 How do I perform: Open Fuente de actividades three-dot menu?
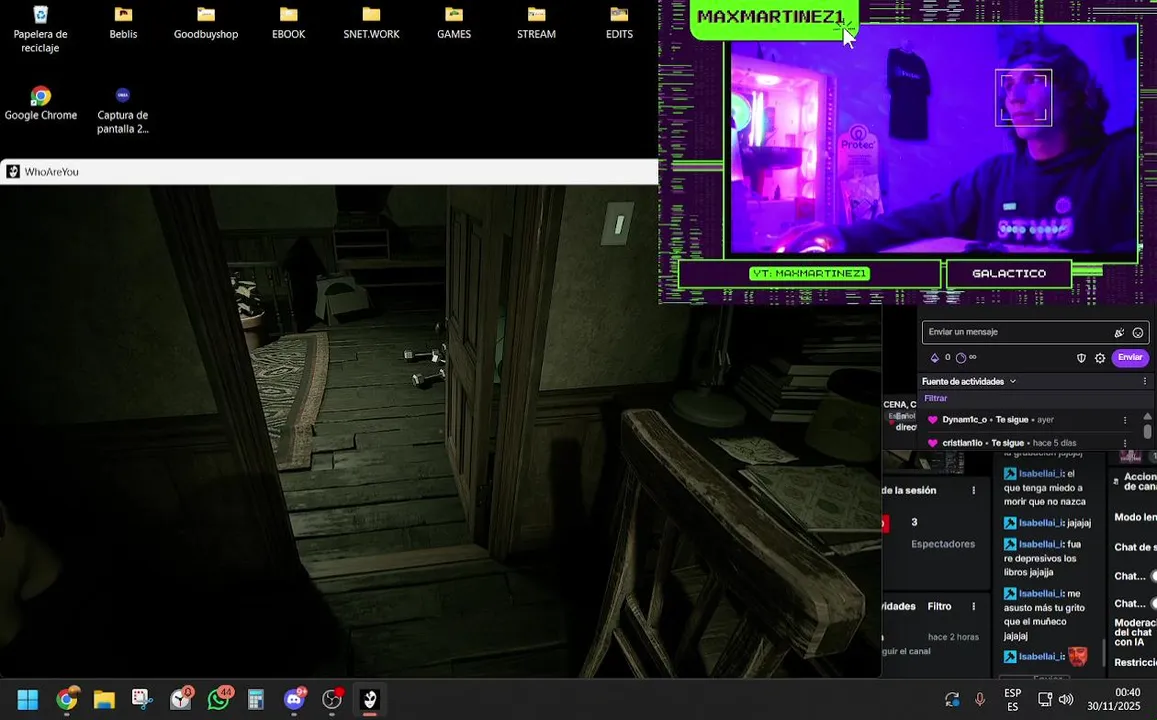click(1144, 381)
